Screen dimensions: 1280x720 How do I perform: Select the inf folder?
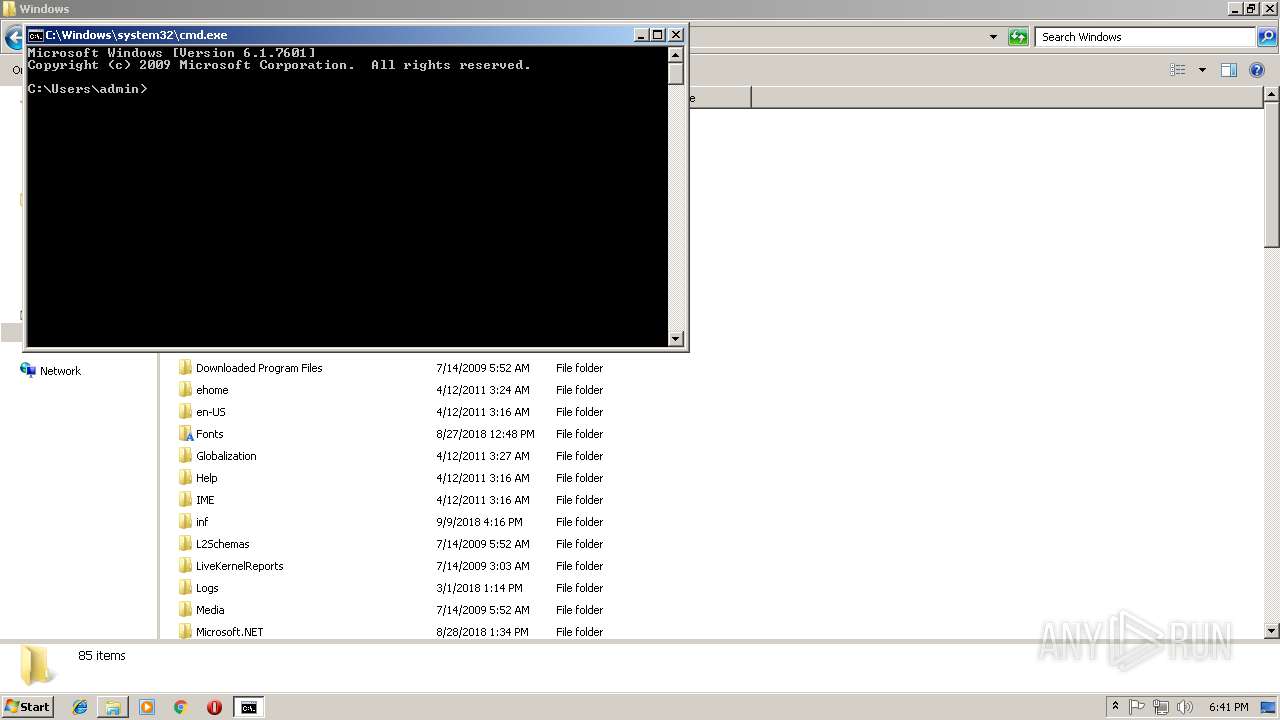coord(202,522)
